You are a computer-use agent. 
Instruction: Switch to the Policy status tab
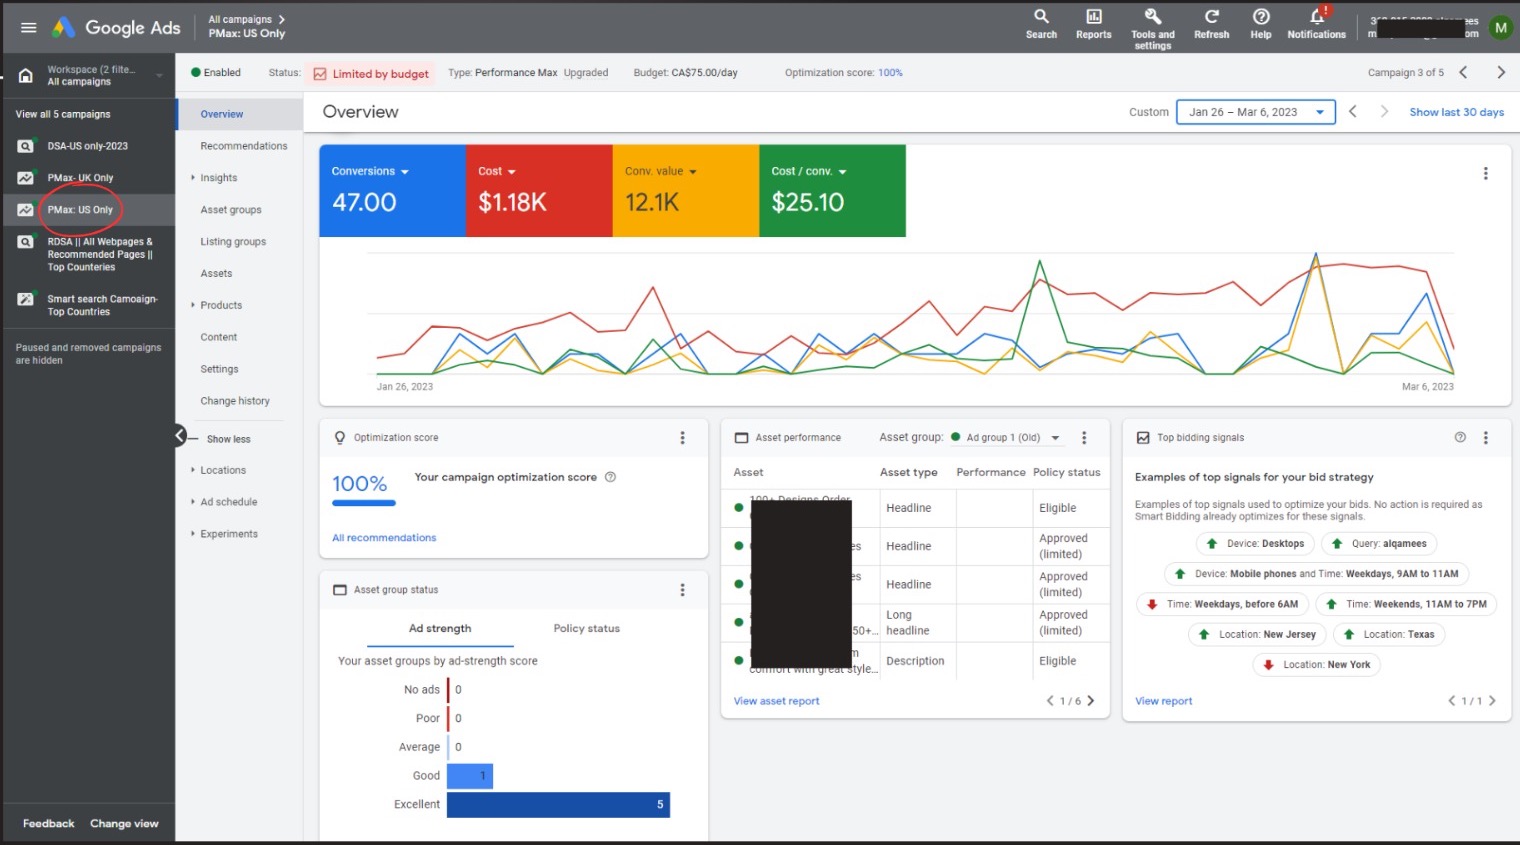click(587, 629)
